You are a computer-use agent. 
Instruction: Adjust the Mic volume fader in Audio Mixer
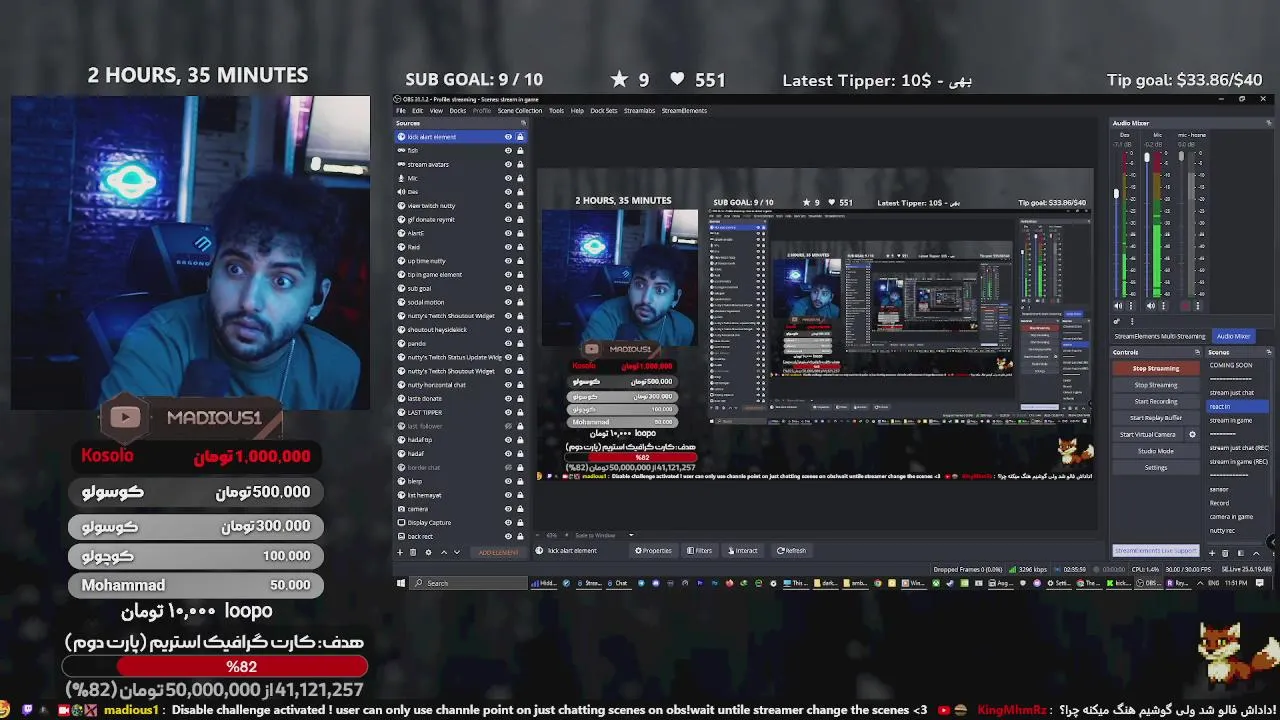(x=1147, y=158)
